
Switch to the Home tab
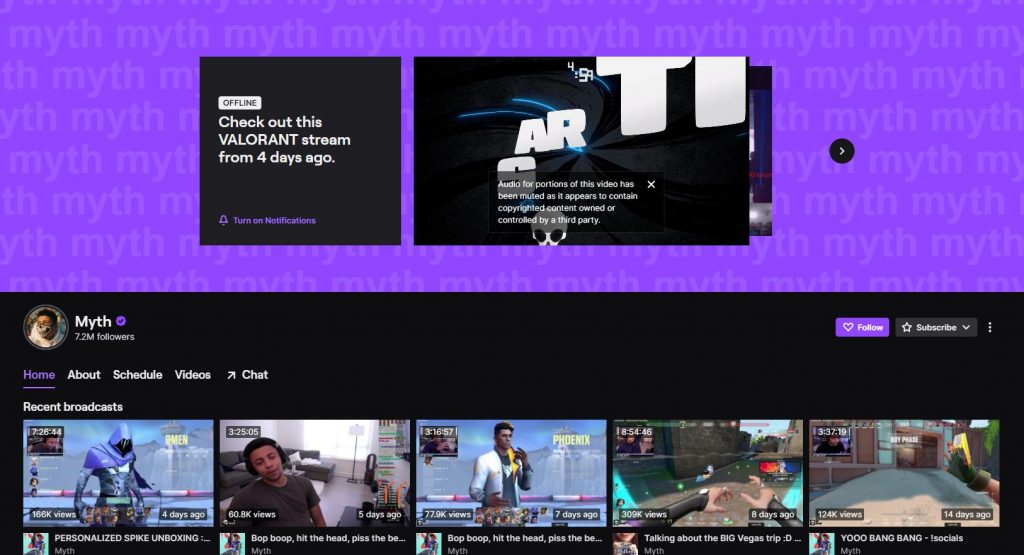tap(39, 375)
